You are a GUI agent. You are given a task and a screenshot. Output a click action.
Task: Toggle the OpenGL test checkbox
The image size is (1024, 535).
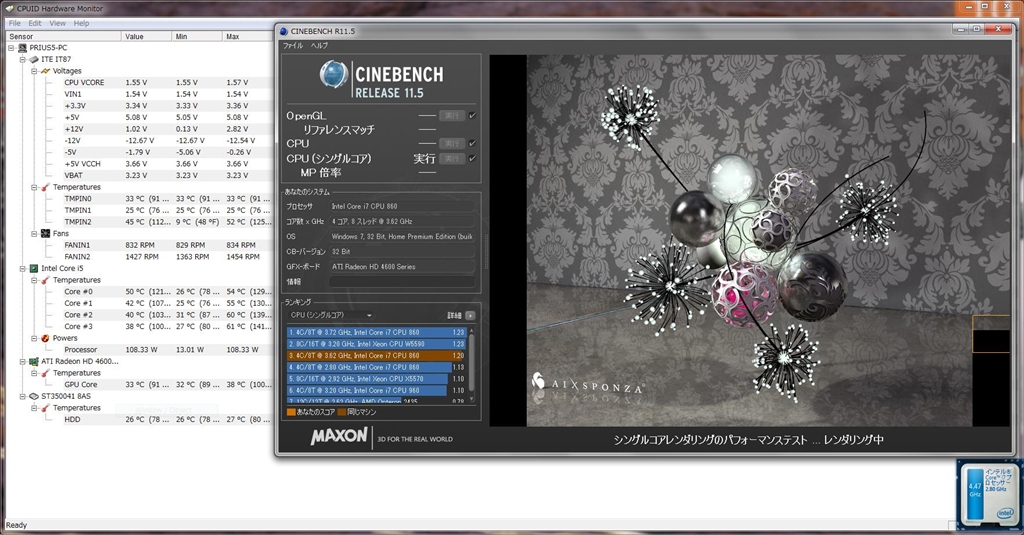(x=473, y=116)
